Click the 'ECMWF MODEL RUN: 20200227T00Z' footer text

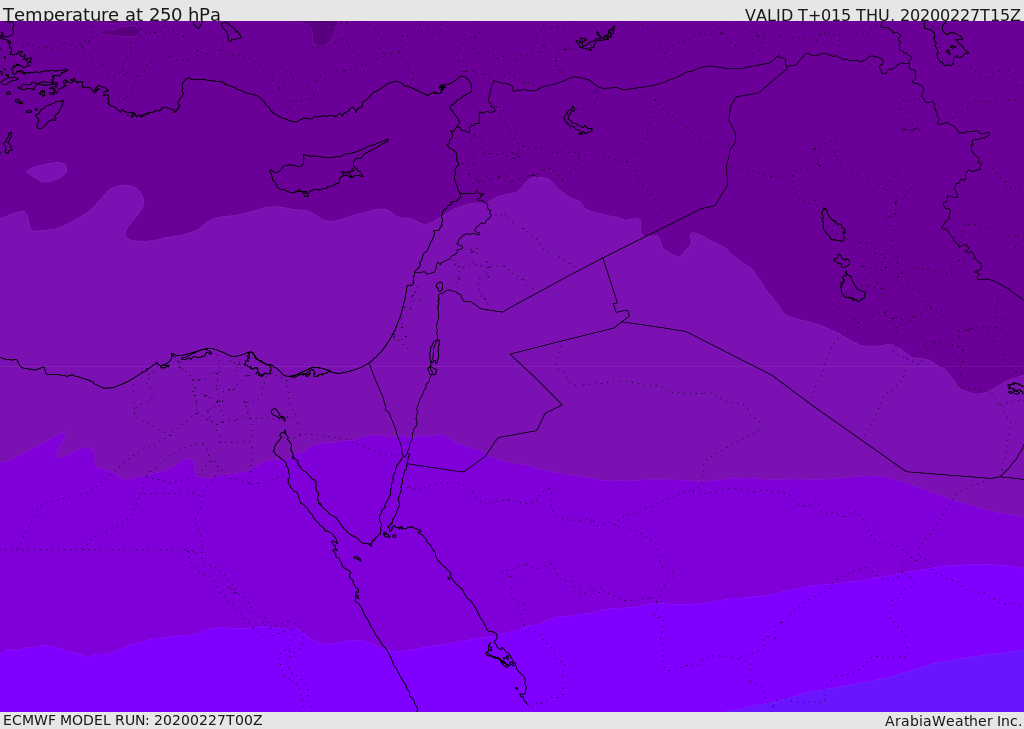pos(133,721)
